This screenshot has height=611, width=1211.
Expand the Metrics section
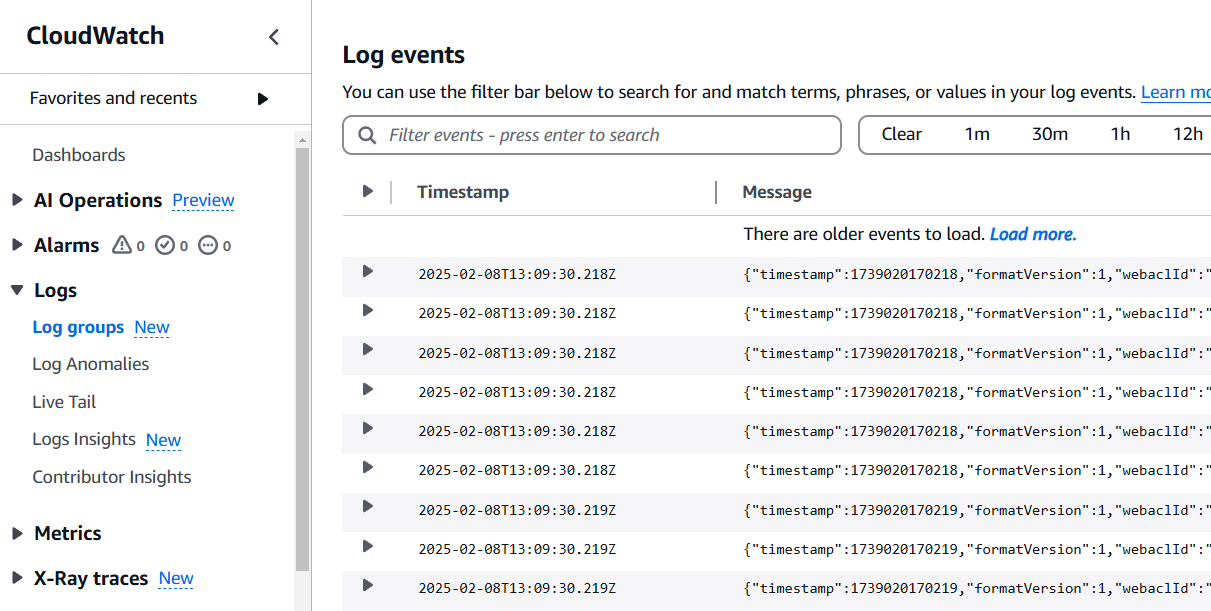click(17, 533)
